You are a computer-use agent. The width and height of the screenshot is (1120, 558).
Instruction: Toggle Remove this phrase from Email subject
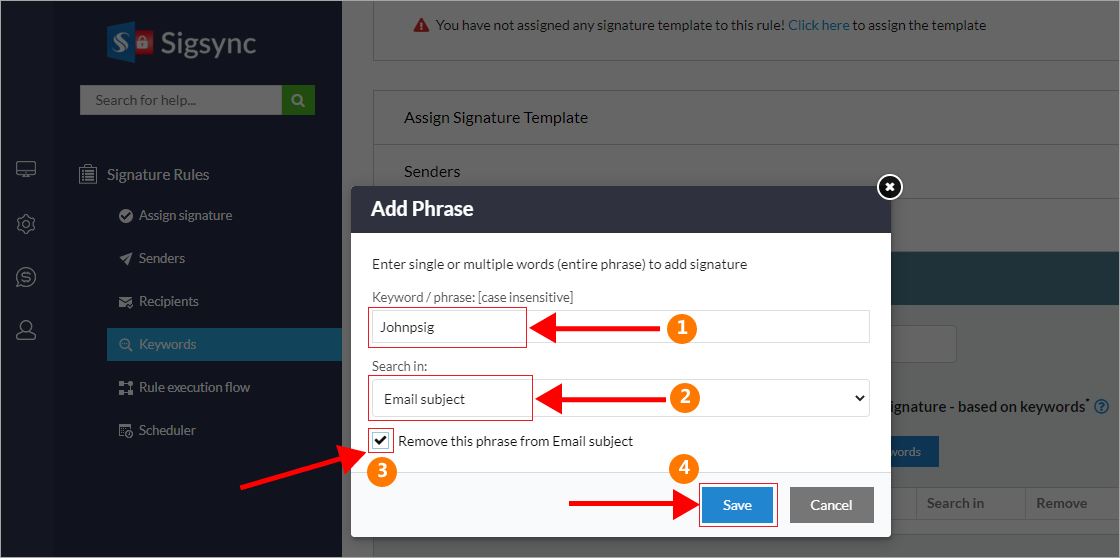(381, 440)
